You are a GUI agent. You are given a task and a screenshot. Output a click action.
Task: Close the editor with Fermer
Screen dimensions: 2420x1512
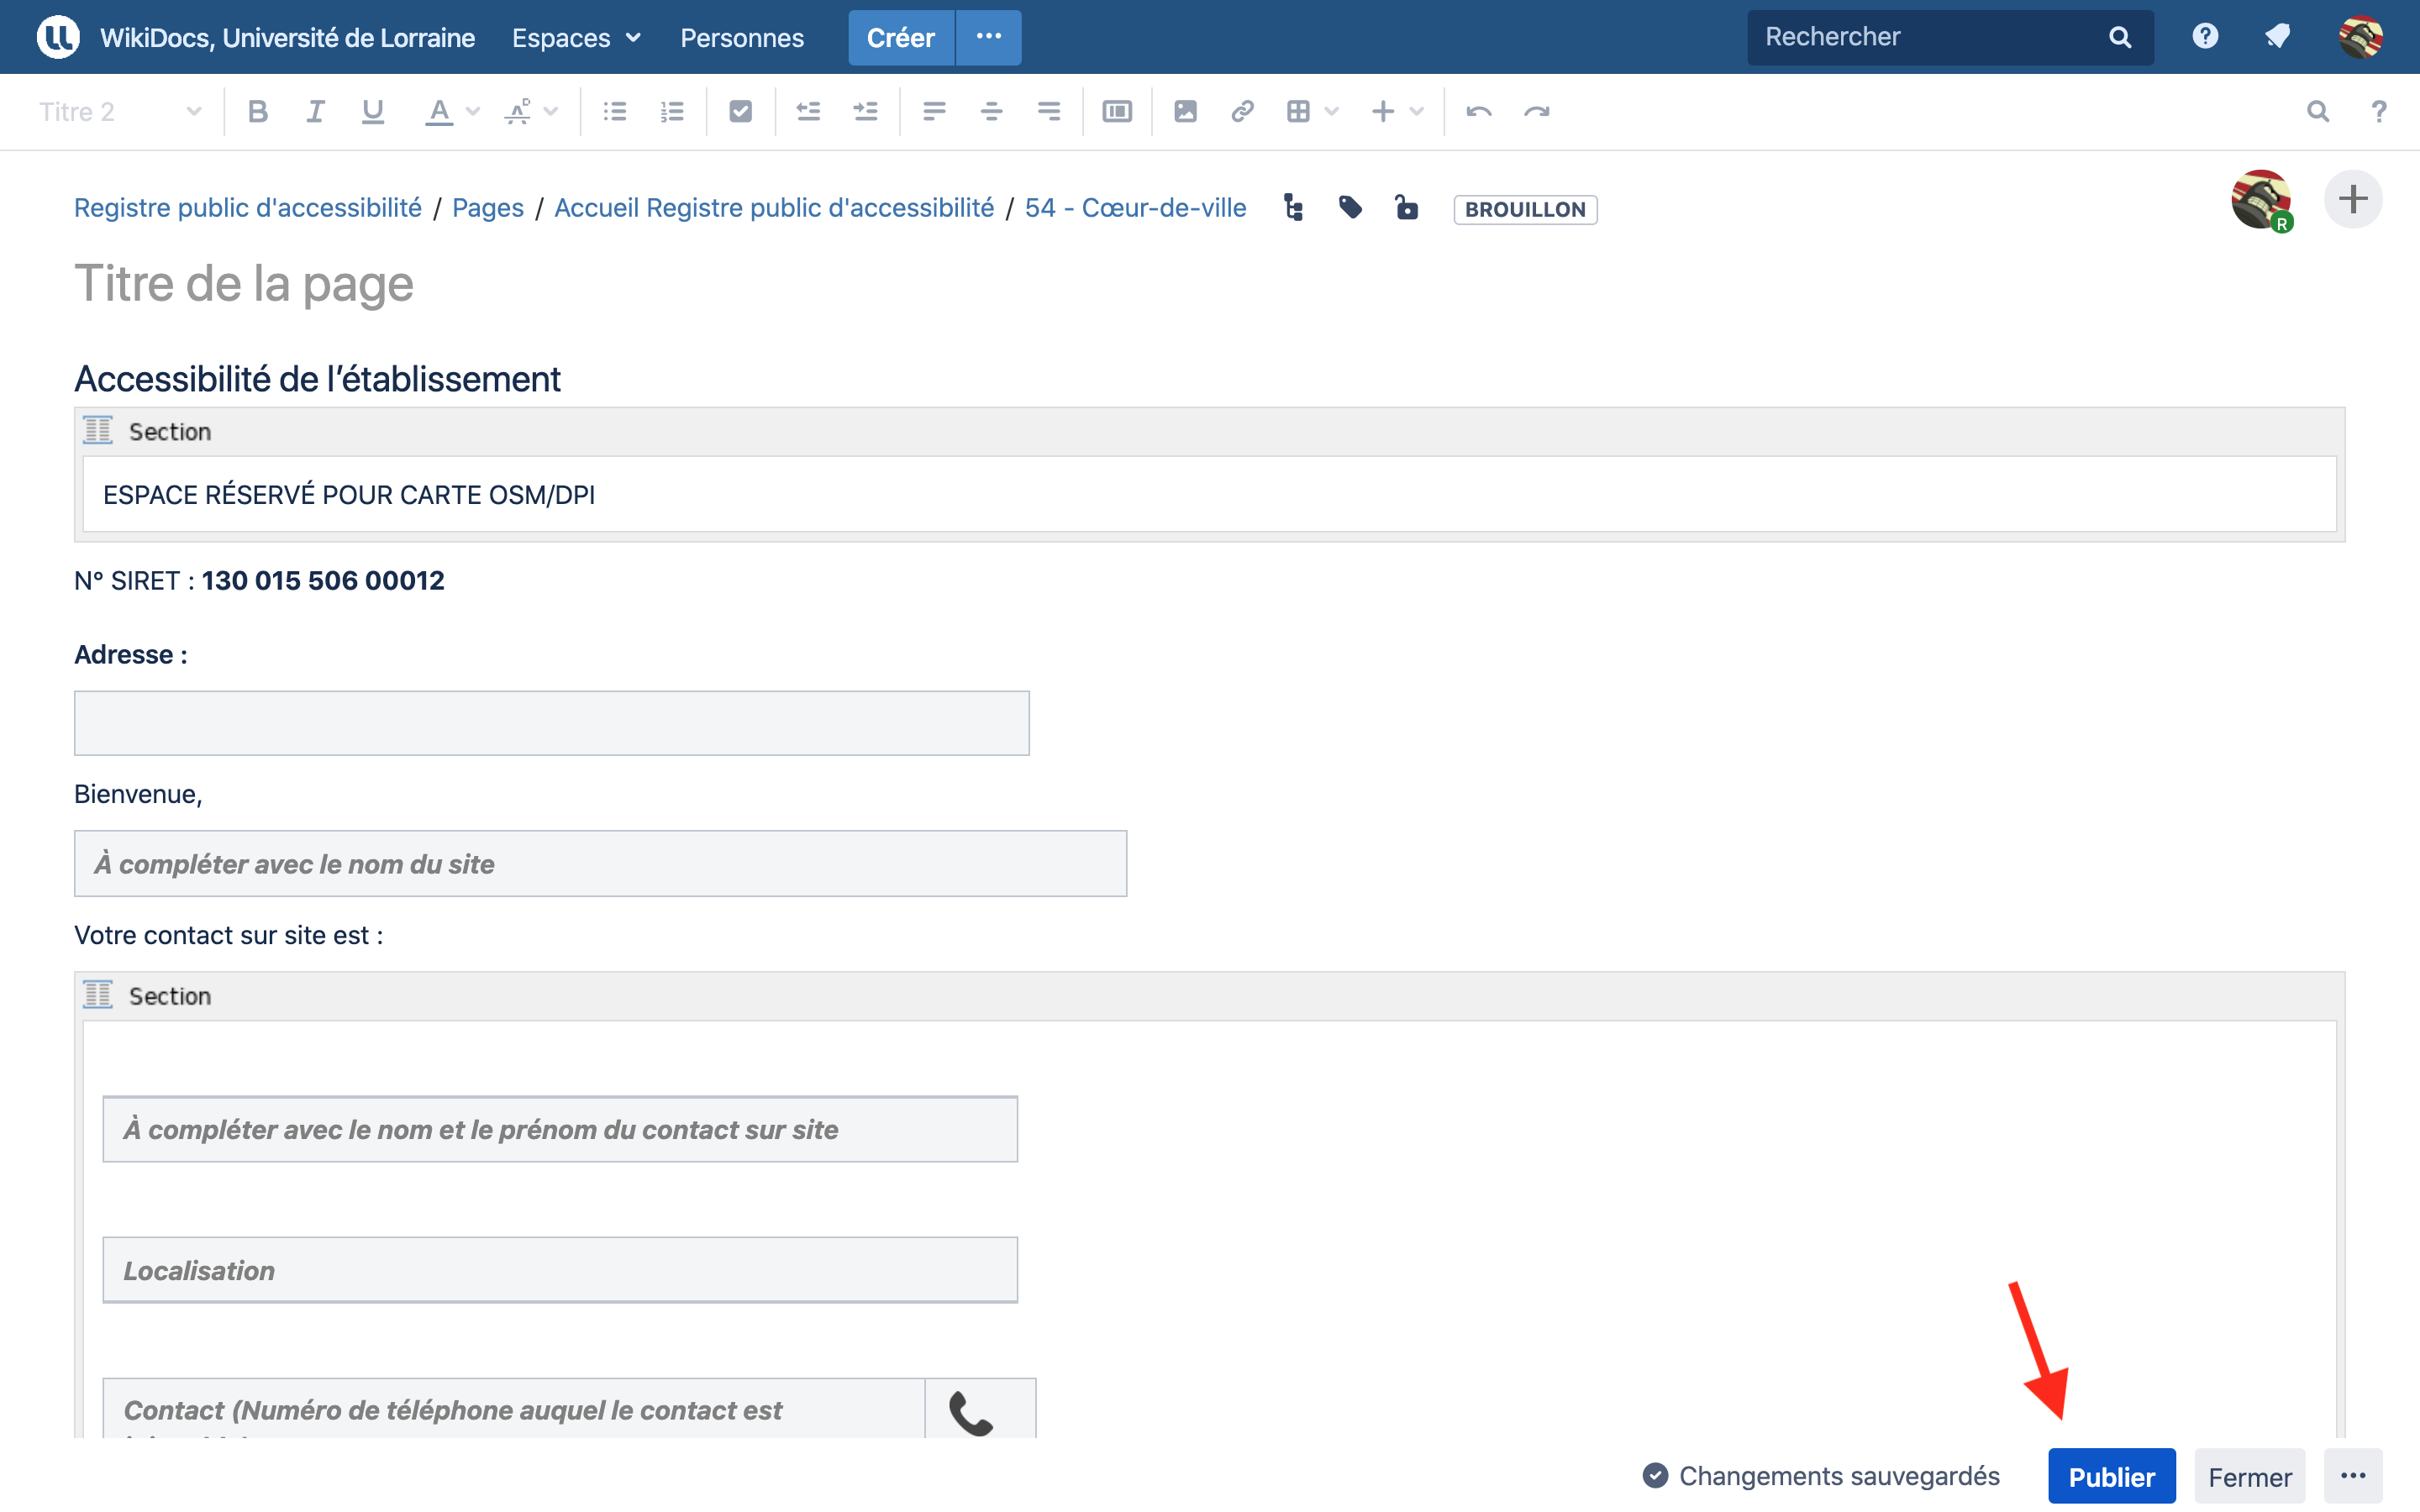tap(2250, 1476)
